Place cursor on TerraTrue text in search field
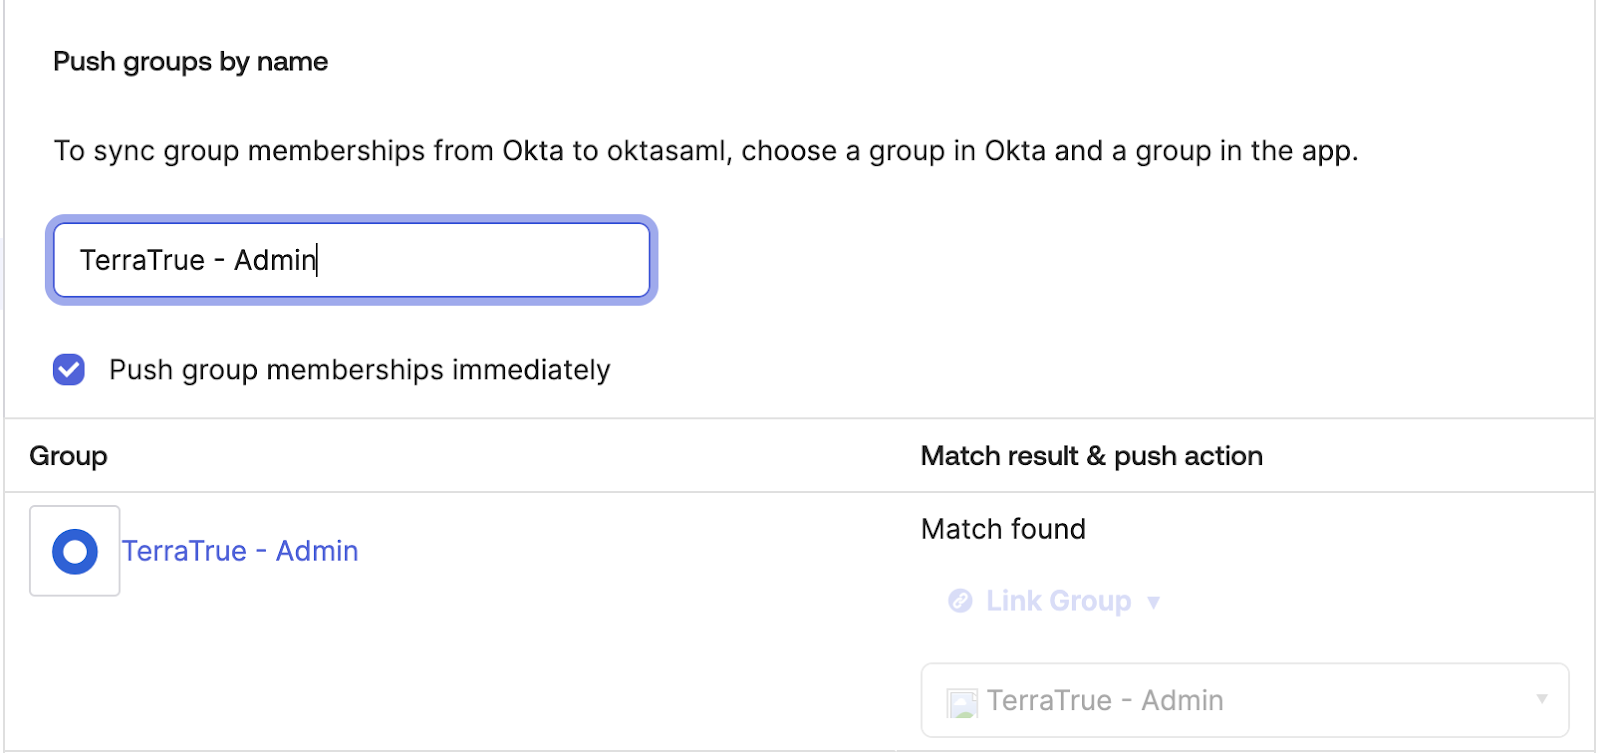The height and width of the screenshot is (753, 1600). [142, 260]
